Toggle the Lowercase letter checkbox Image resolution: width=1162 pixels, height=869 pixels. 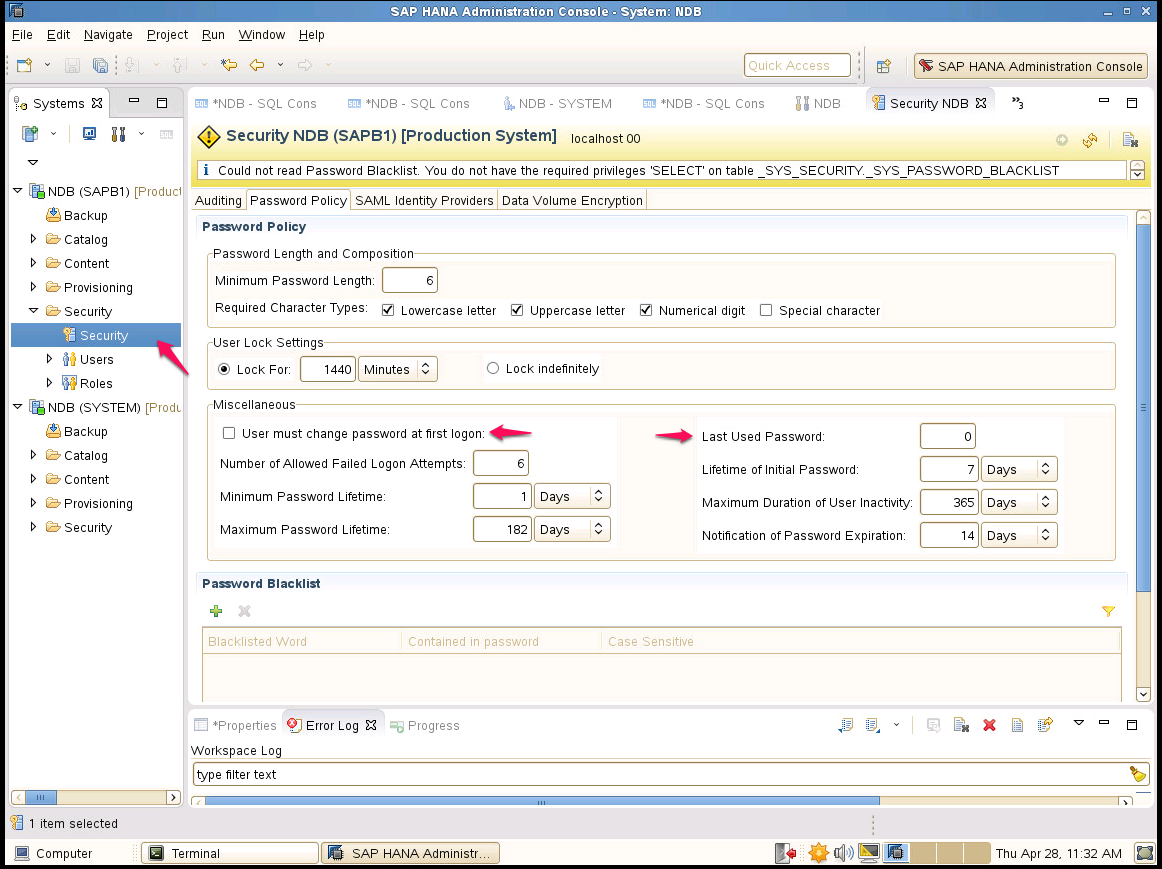pos(388,310)
